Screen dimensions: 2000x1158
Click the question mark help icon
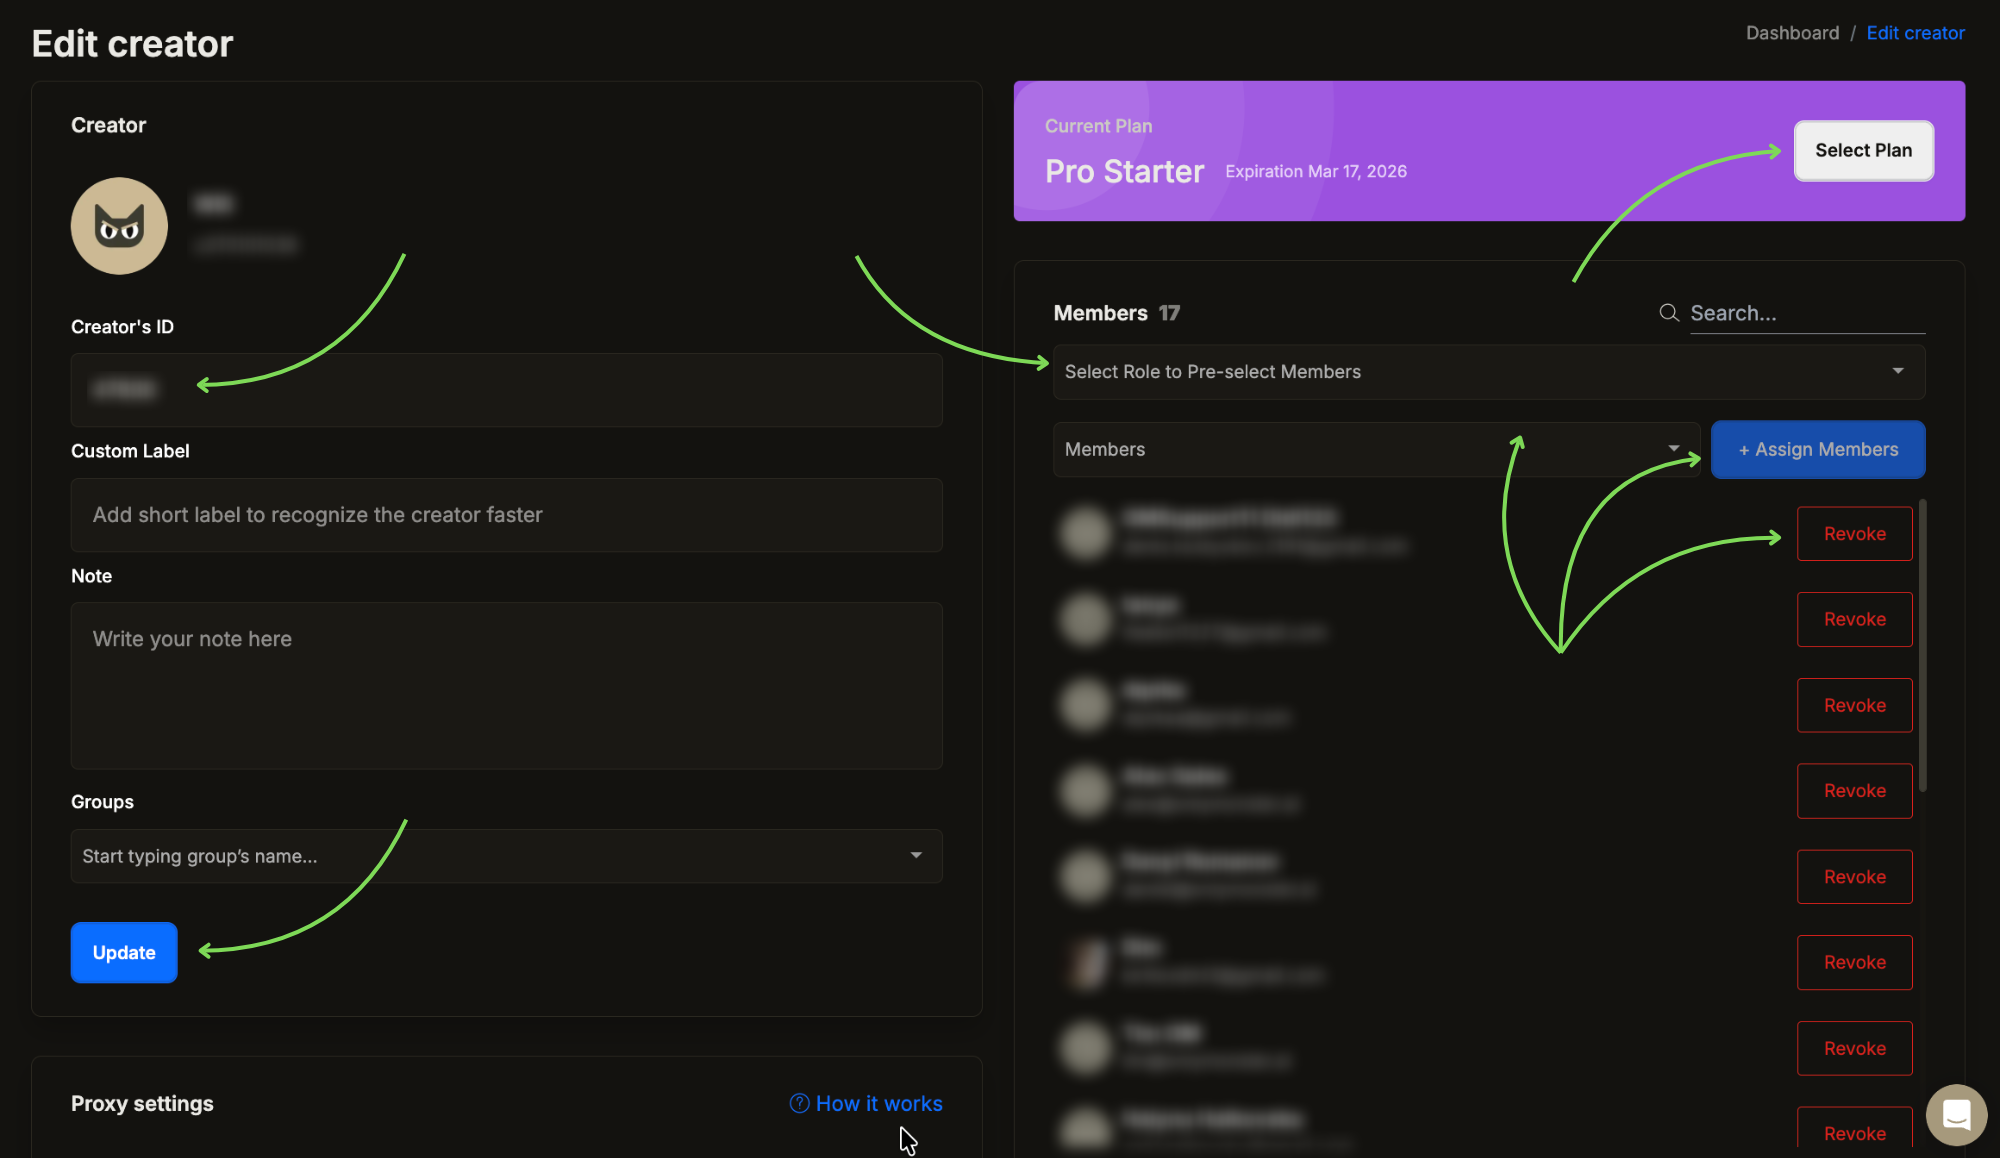coord(799,1103)
